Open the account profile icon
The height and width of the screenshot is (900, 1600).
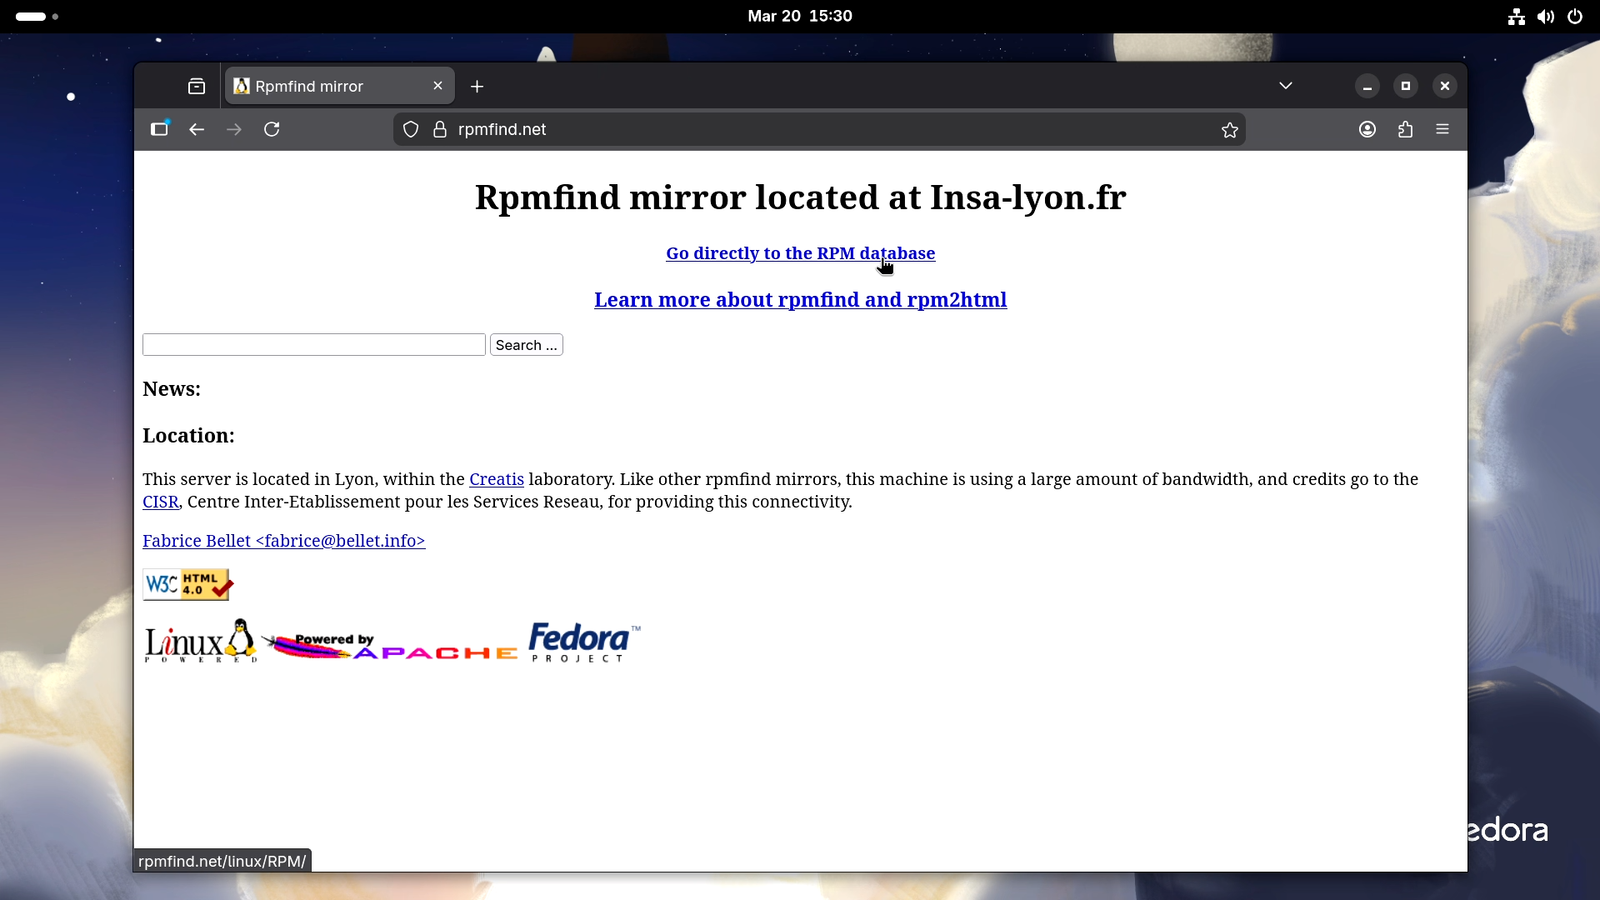(x=1368, y=129)
